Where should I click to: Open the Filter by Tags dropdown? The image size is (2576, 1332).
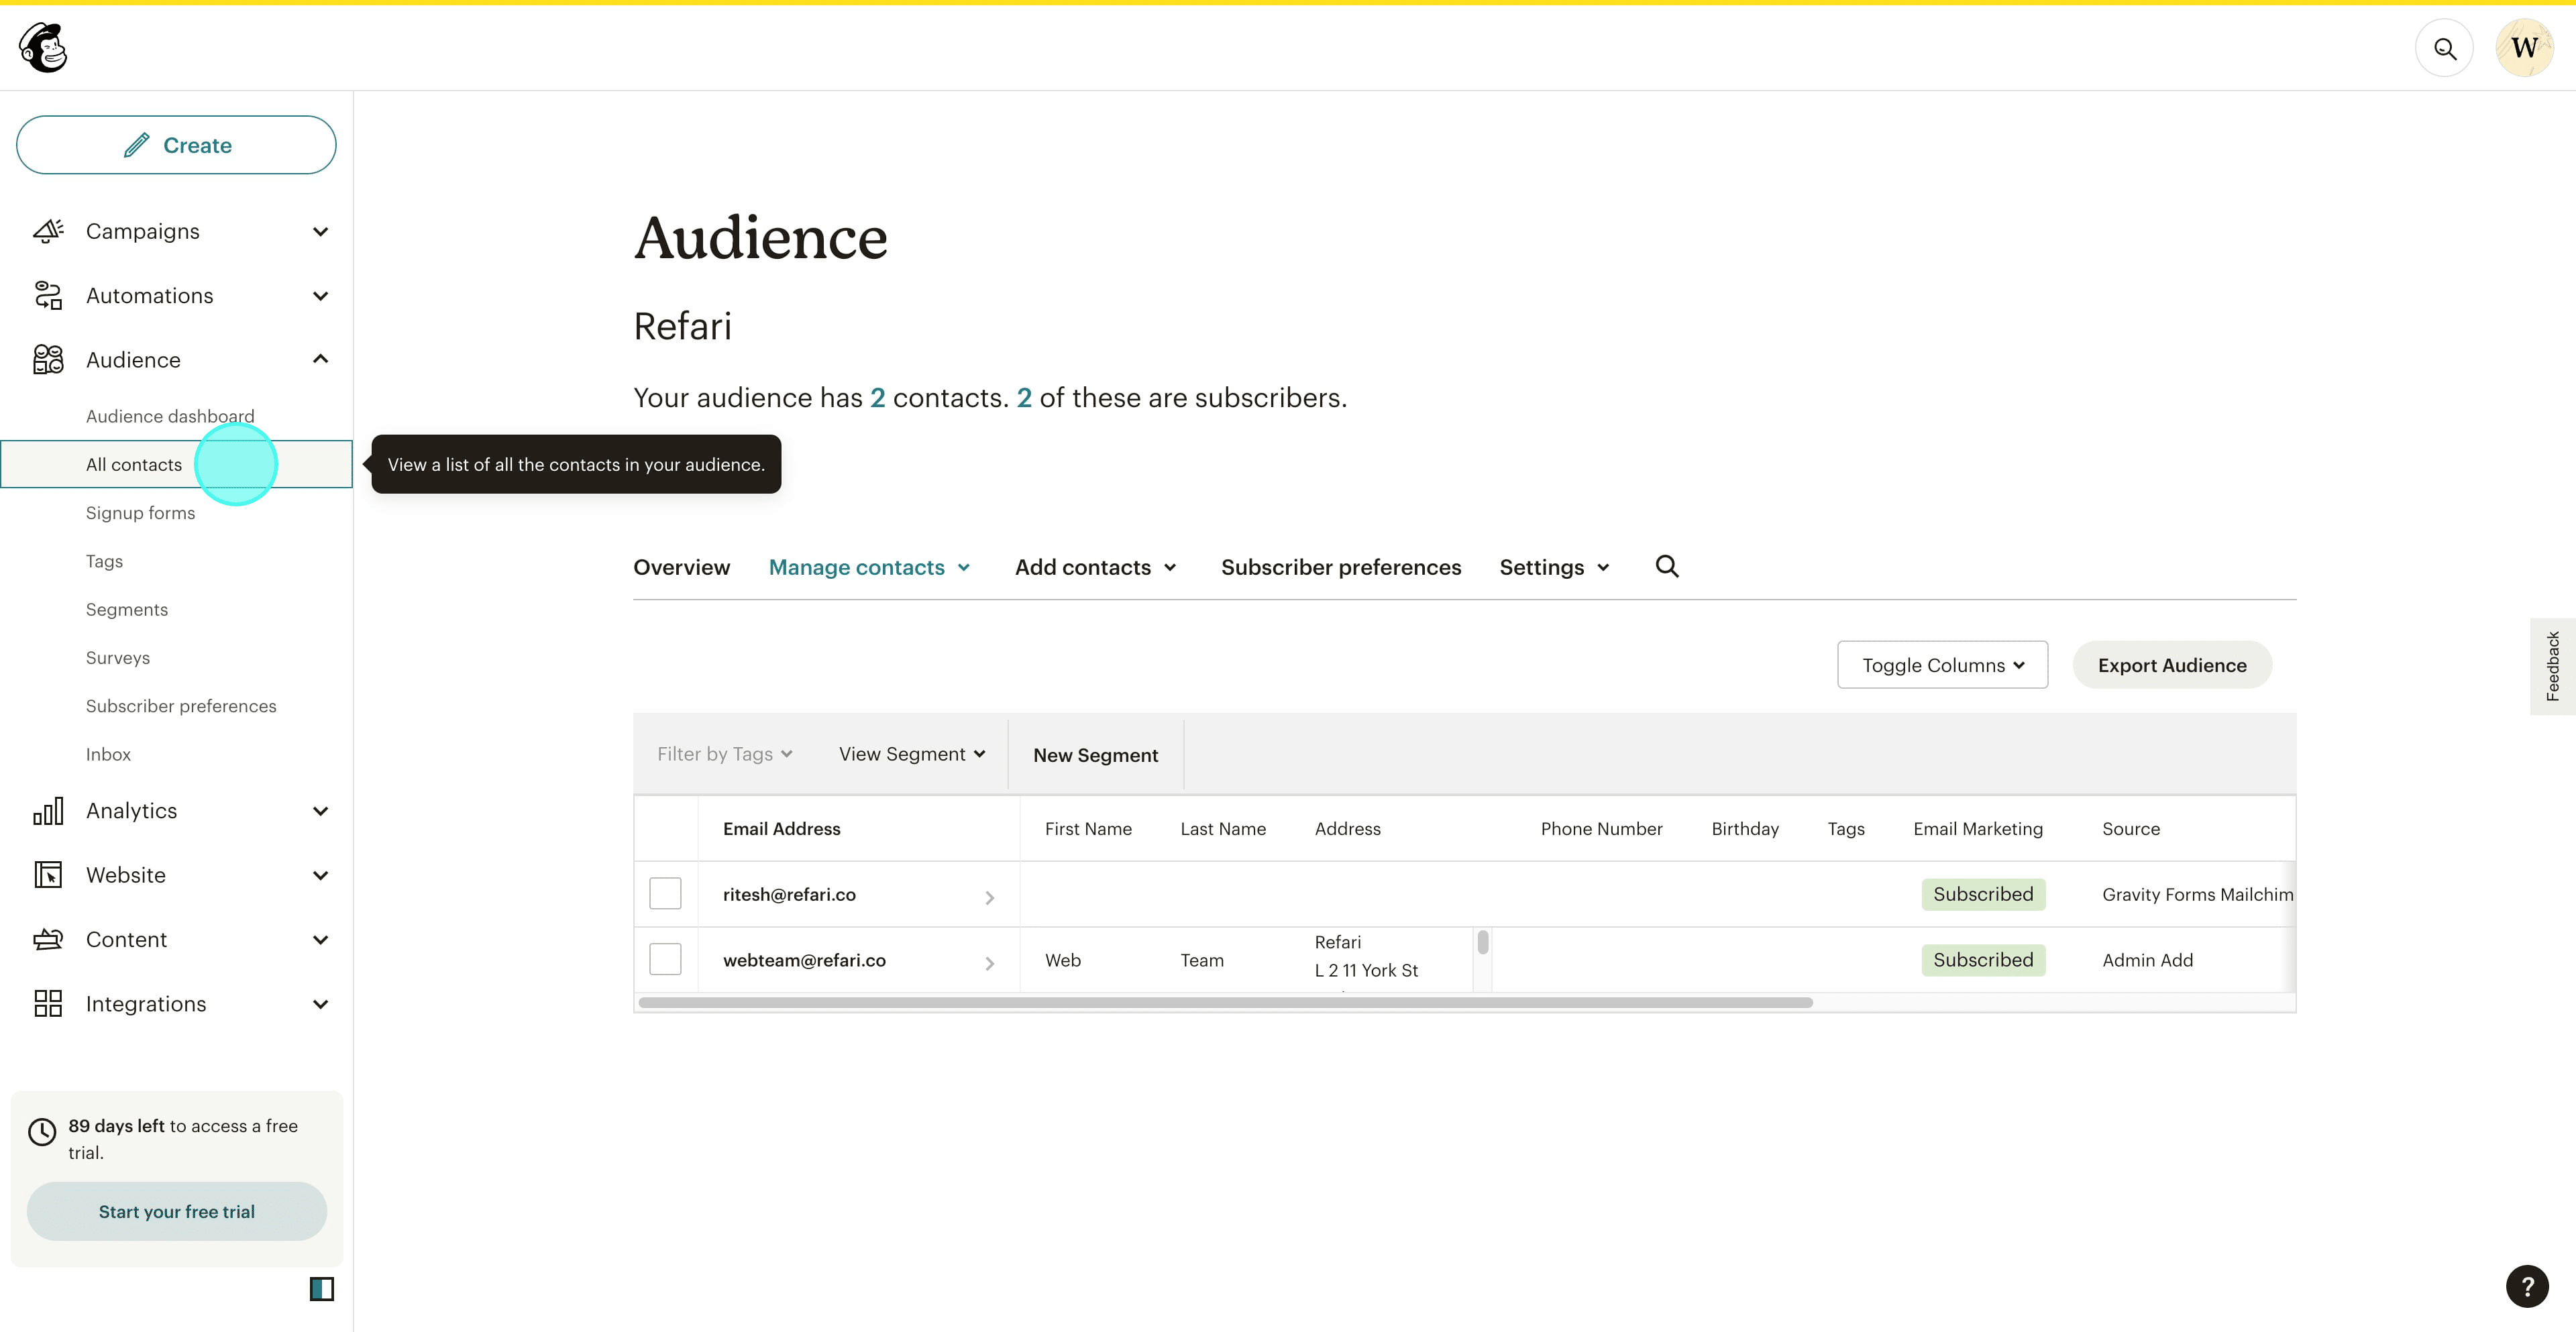click(724, 754)
